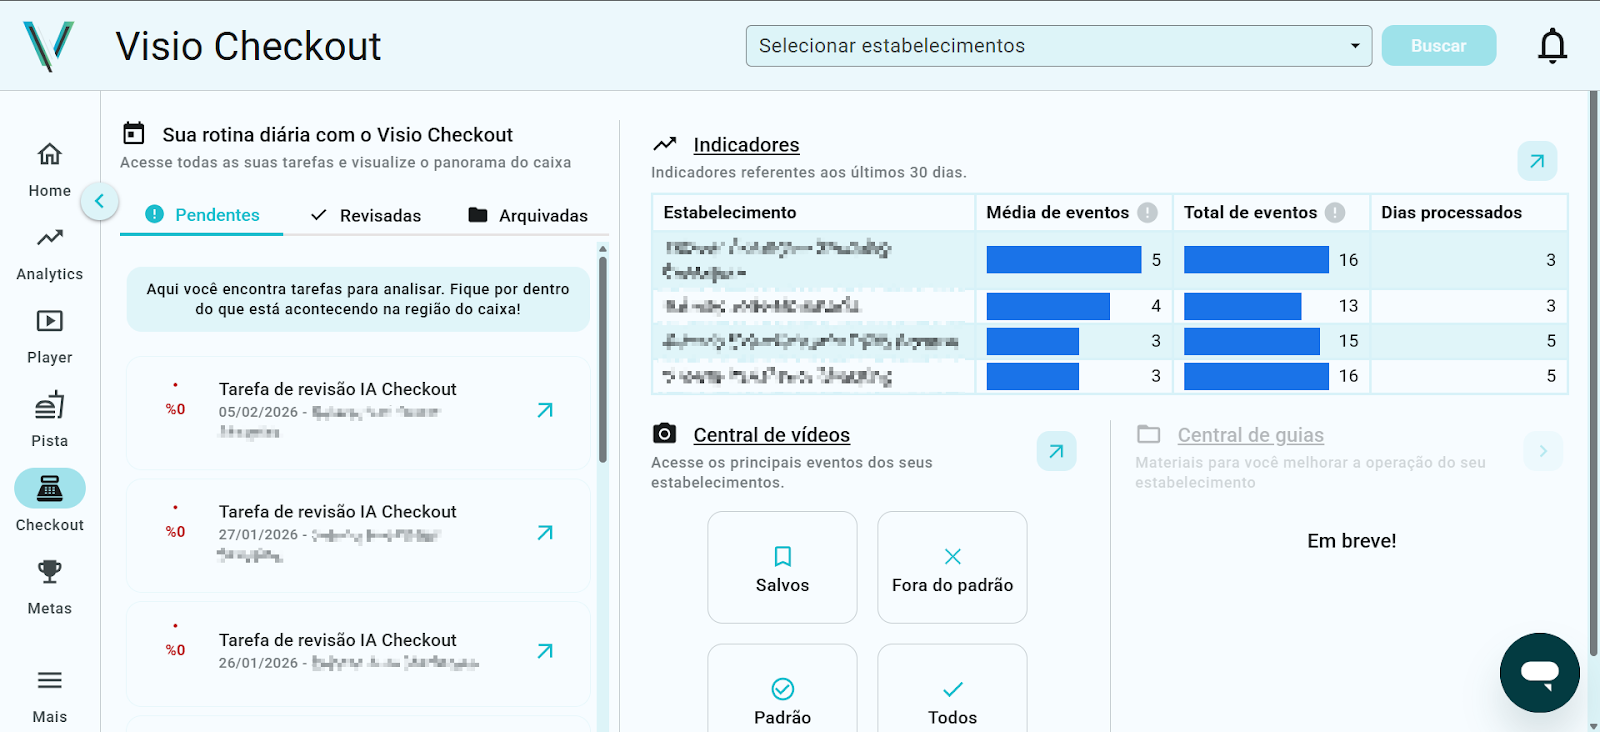
Task: Select the Fora do padrão video filter
Action: (952, 568)
